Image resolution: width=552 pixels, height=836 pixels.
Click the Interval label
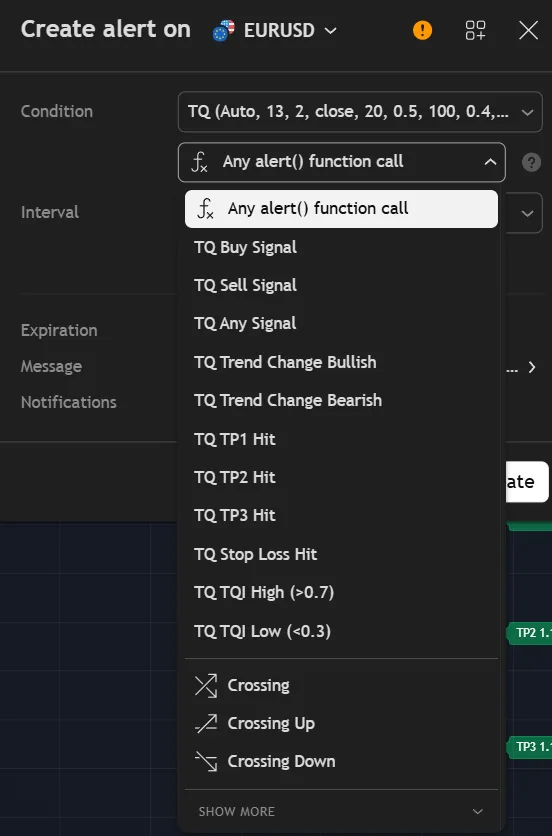(x=50, y=212)
